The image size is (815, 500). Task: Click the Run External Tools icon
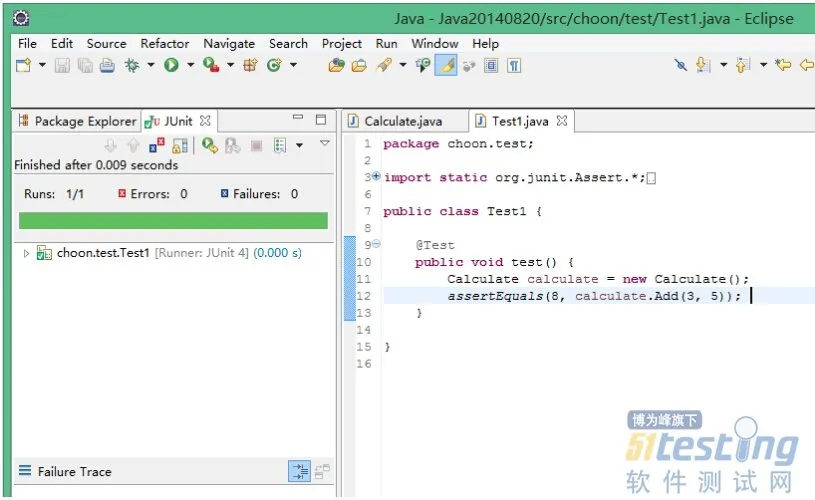pos(211,65)
